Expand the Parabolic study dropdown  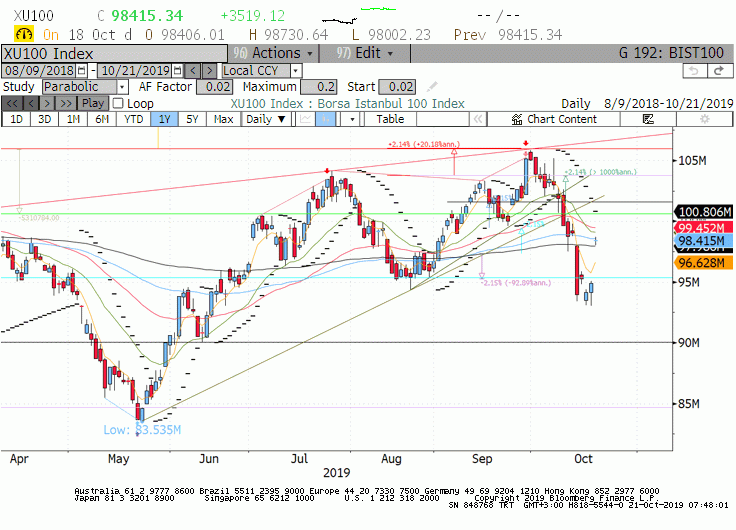point(122,87)
